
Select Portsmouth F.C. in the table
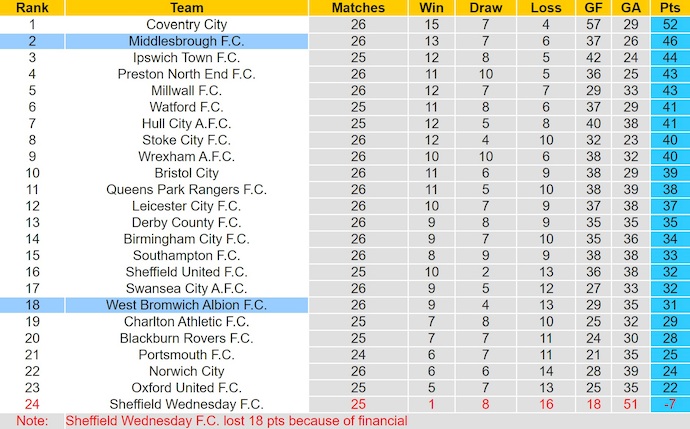(x=186, y=354)
